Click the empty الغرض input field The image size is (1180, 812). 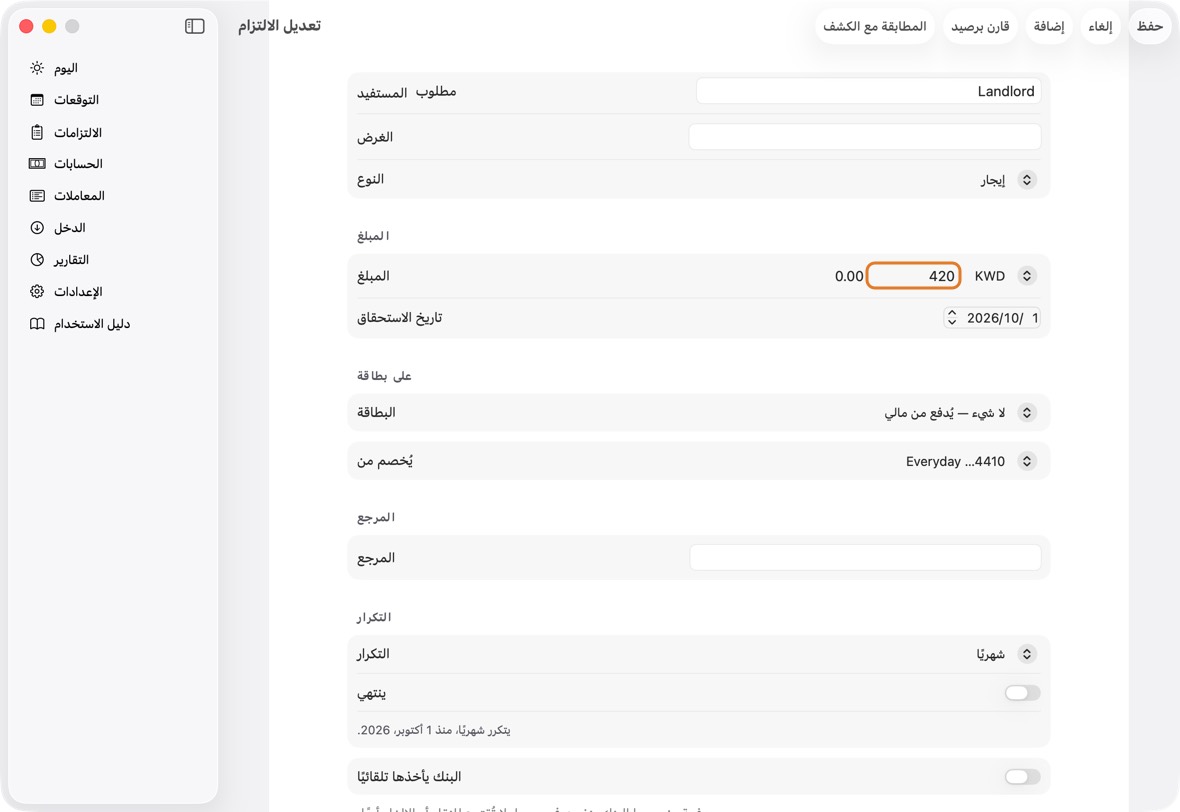865,137
